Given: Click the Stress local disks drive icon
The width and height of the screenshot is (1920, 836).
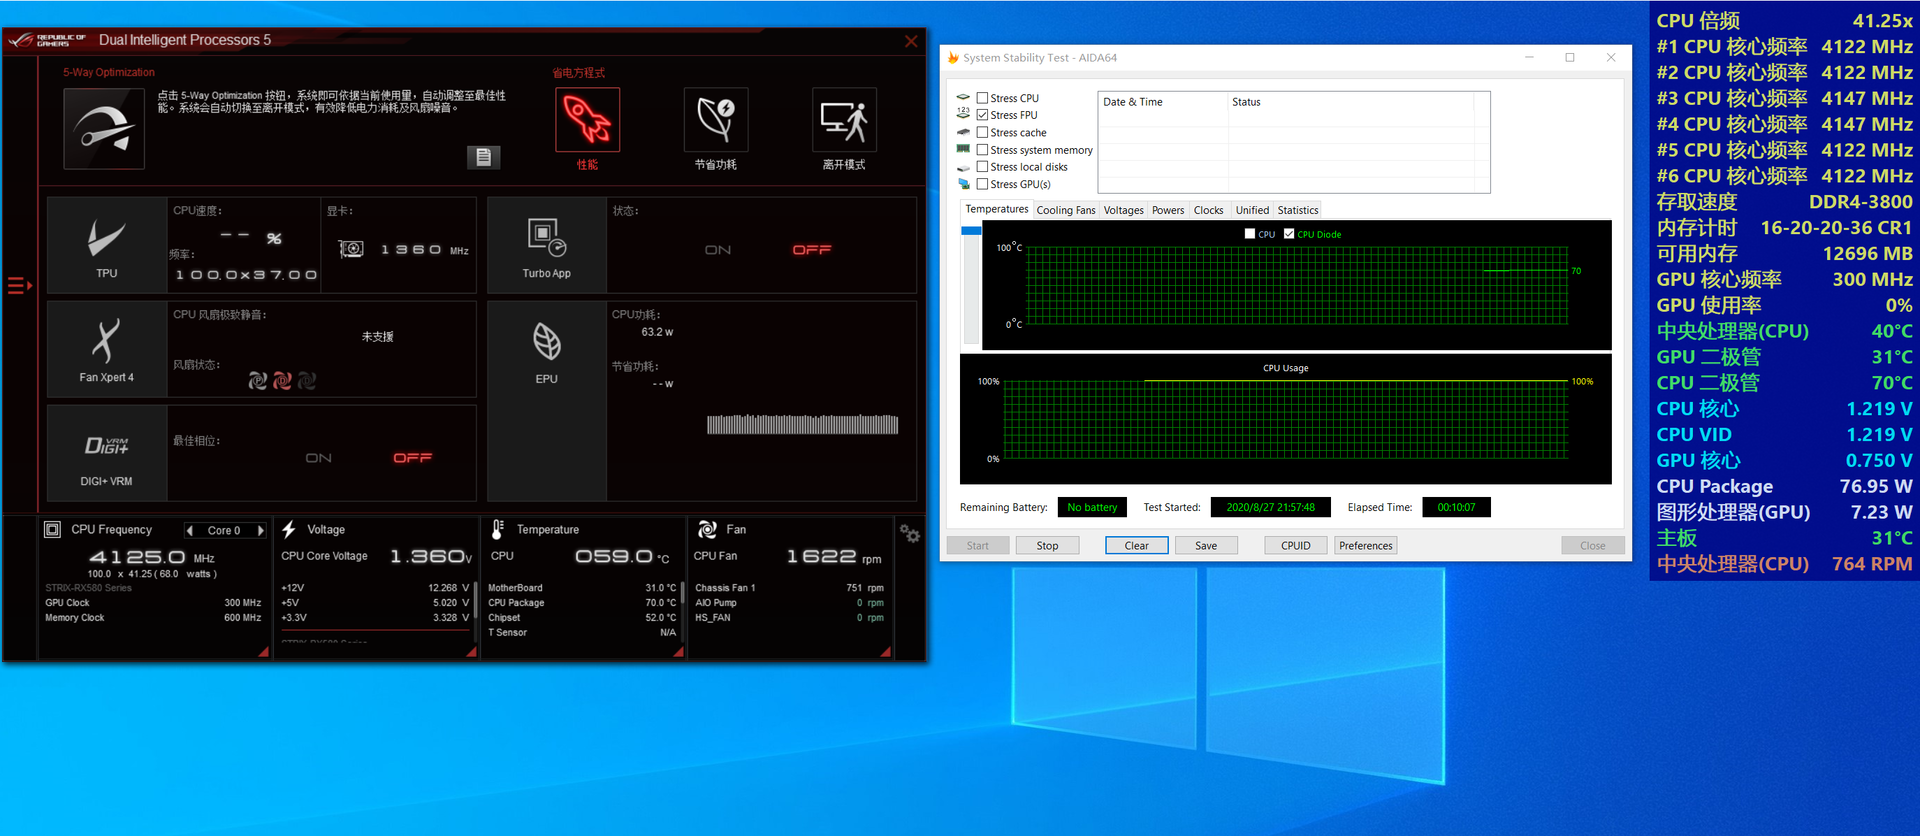Looking at the screenshot, I should (963, 167).
